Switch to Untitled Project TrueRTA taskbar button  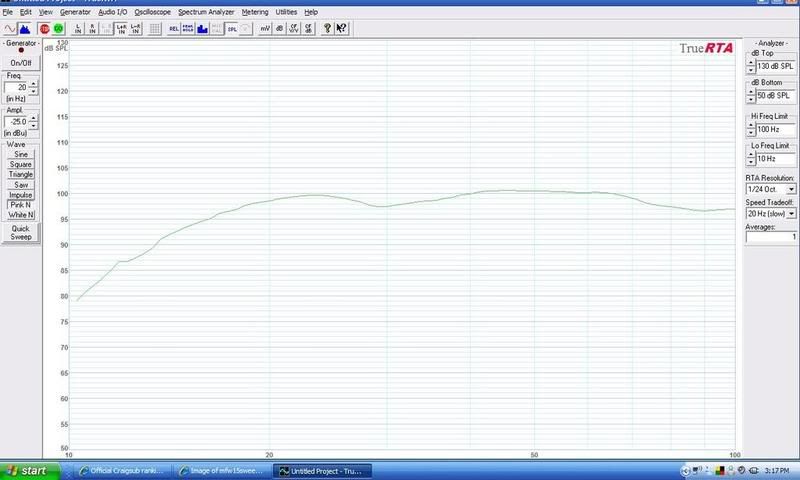coord(322,471)
